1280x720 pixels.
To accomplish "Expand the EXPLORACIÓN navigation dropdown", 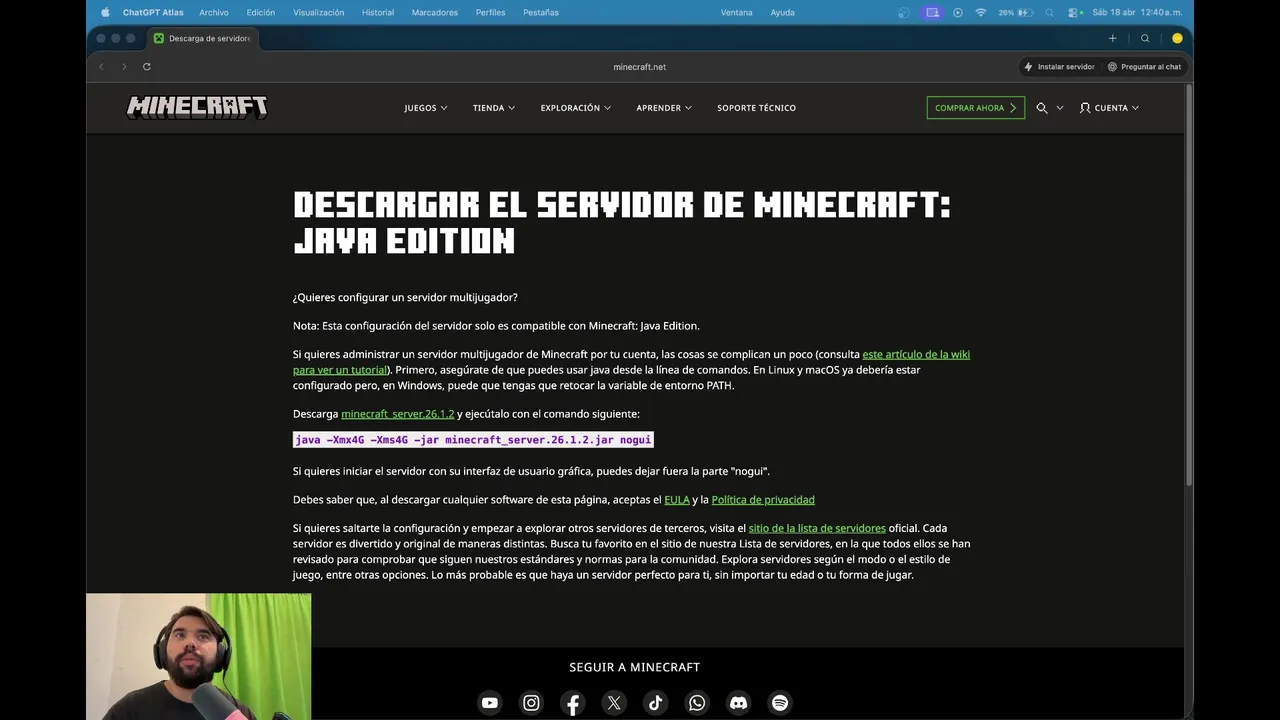I will [576, 108].
